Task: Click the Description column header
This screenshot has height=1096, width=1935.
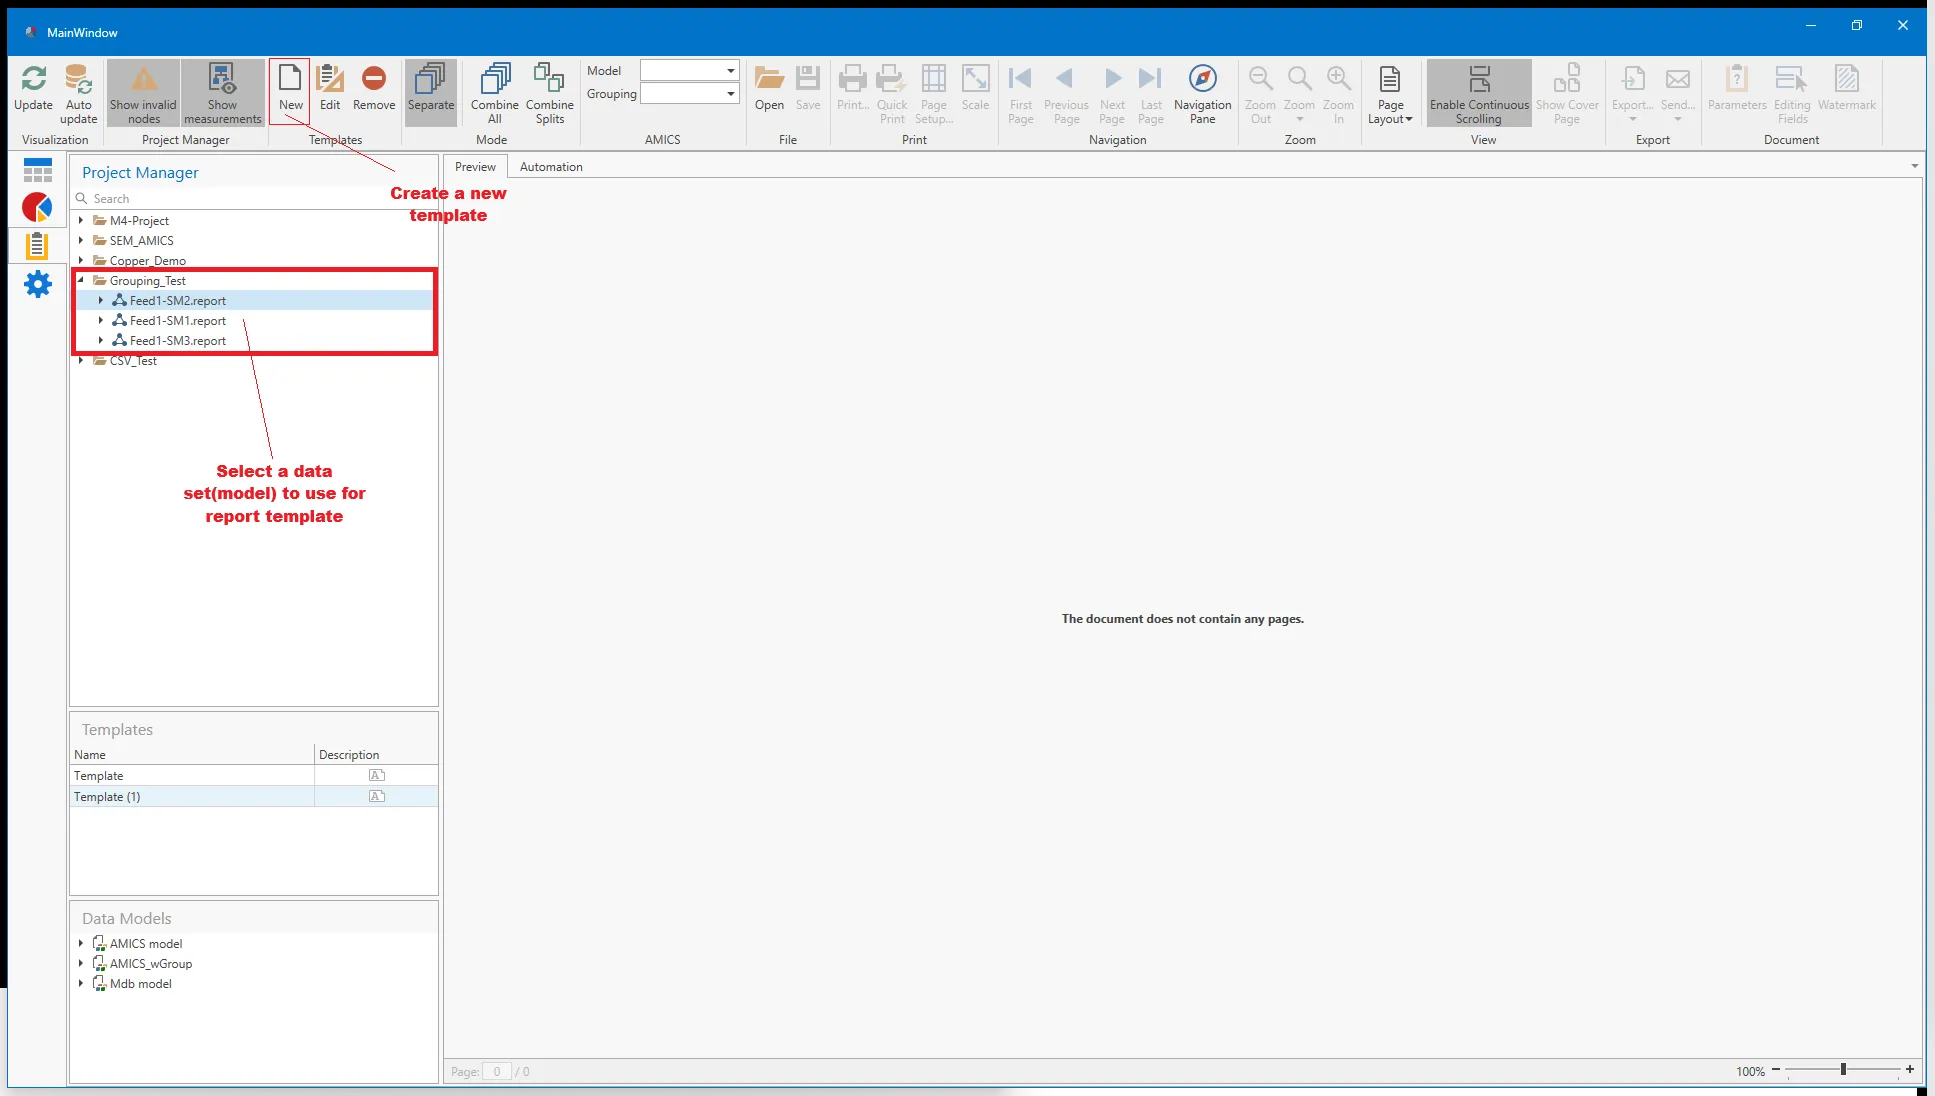Action: click(x=376, y=754)
